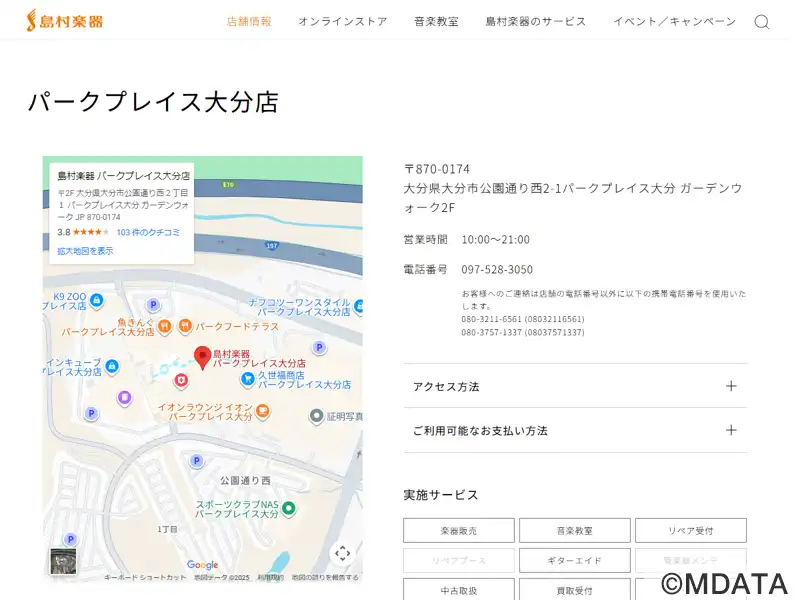Open the 店舗情報 menu item

click(x=249, y=22)
